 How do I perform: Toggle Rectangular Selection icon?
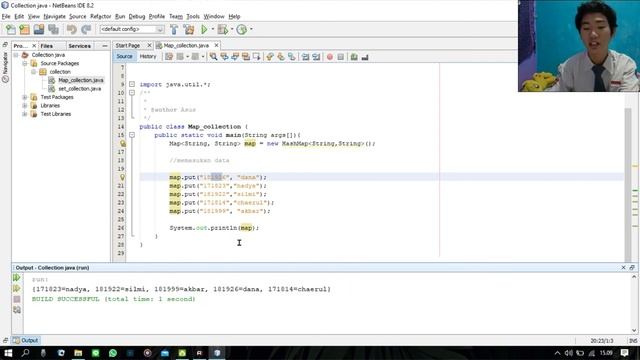[256, 57]
